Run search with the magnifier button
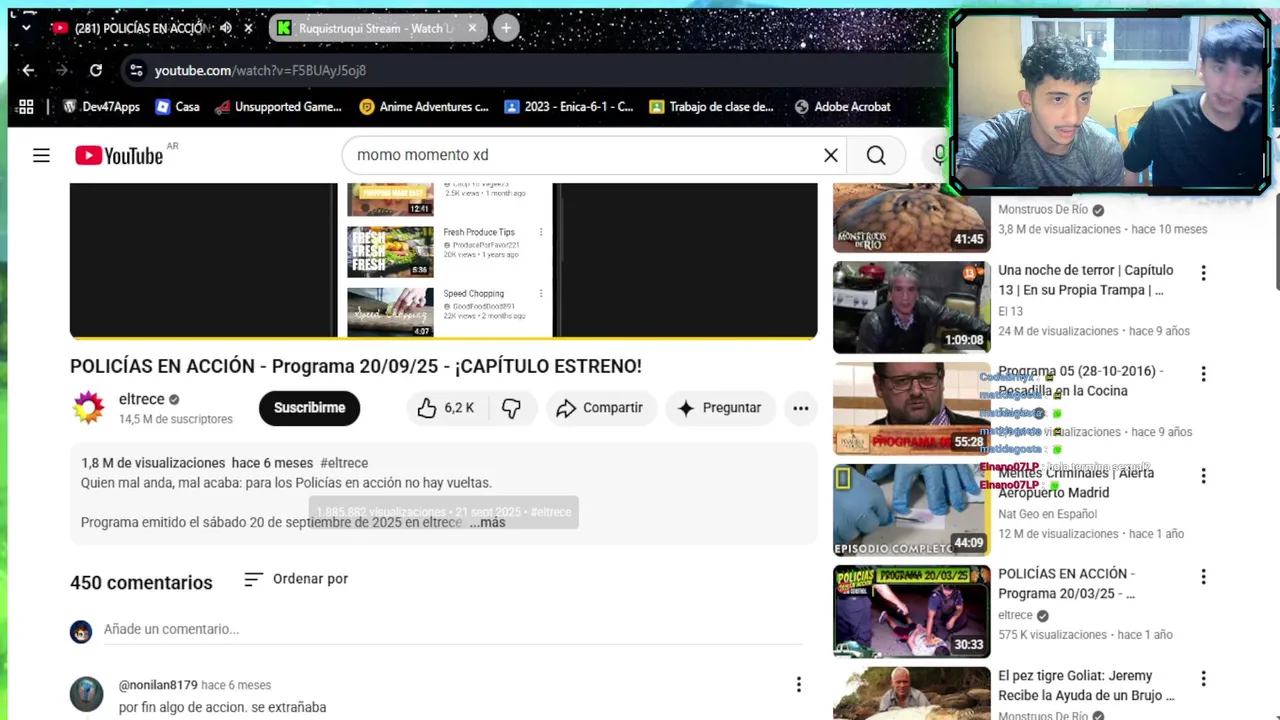Viewport: 1280px width, 720px height. [x=876, y=155]
